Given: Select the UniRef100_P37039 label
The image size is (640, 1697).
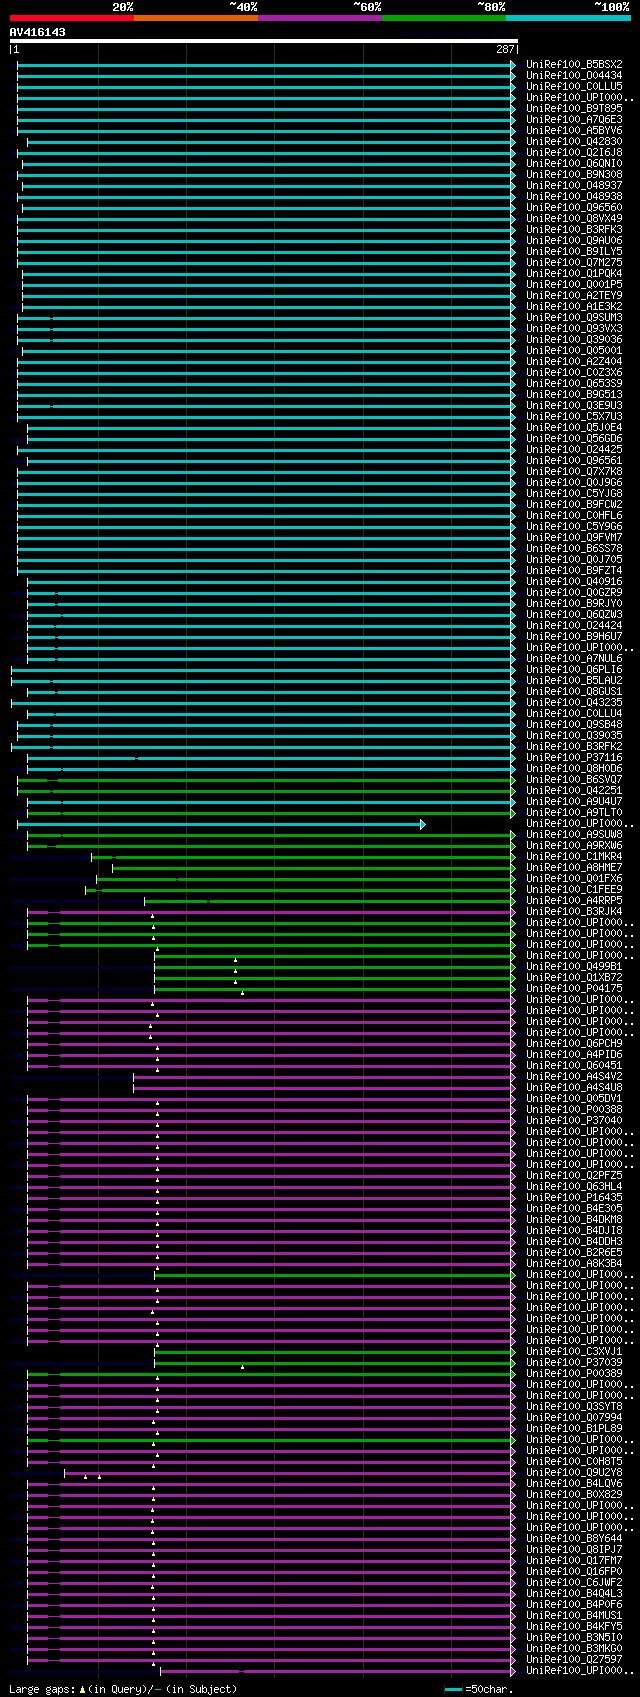Looking at the screenshot, I should click(x=574, y=1362).
